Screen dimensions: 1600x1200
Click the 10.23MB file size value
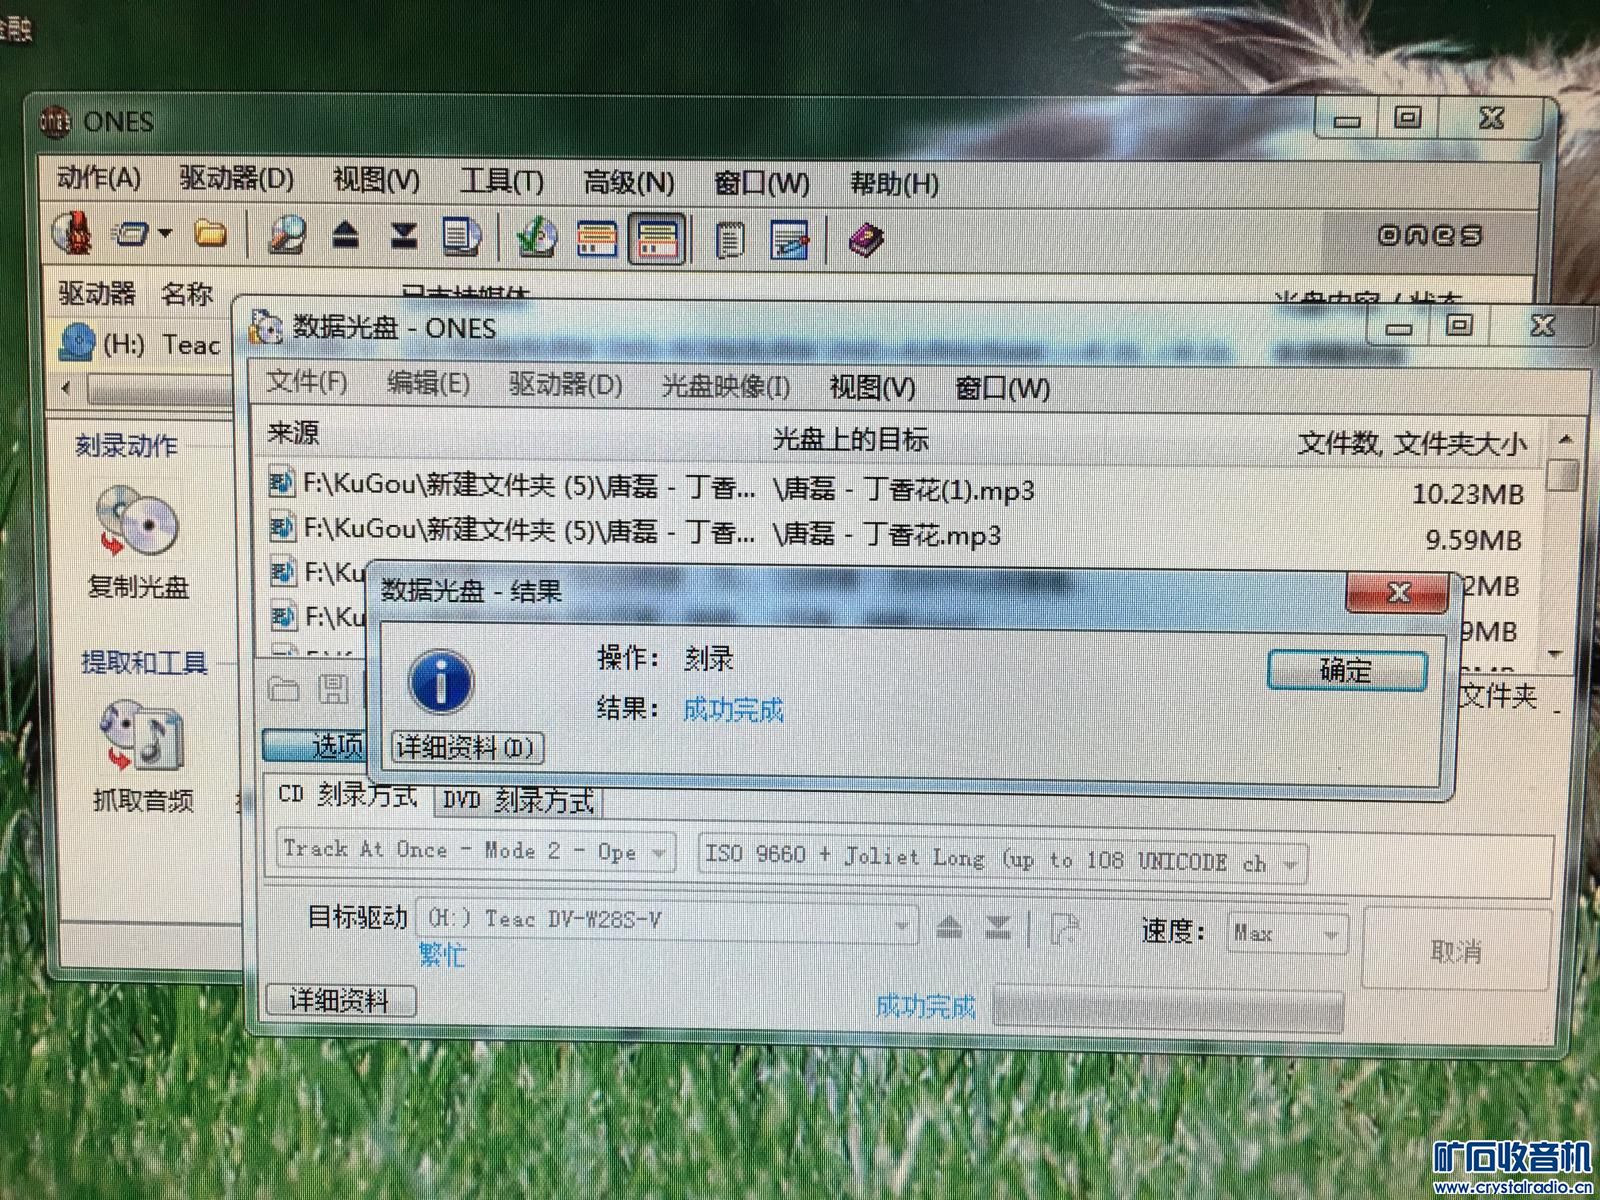[x=1468, y=494]
